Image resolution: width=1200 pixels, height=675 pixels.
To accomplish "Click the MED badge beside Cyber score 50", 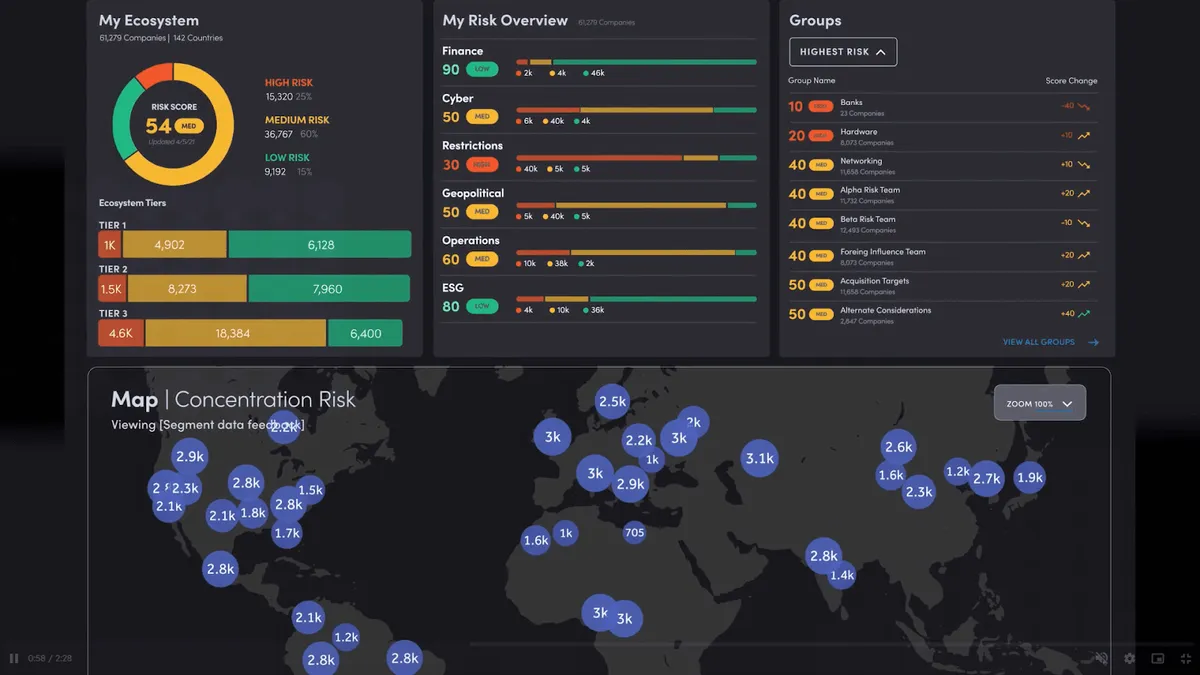I will click(x=482, y=117).
